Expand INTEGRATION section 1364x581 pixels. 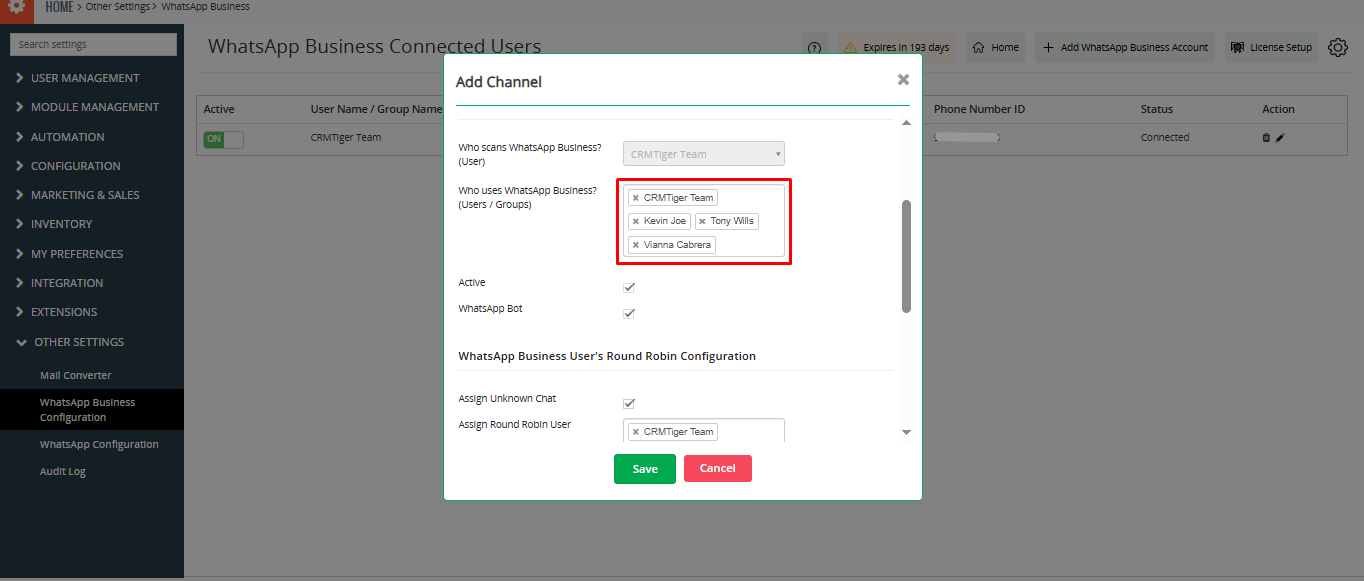point(59,283)
